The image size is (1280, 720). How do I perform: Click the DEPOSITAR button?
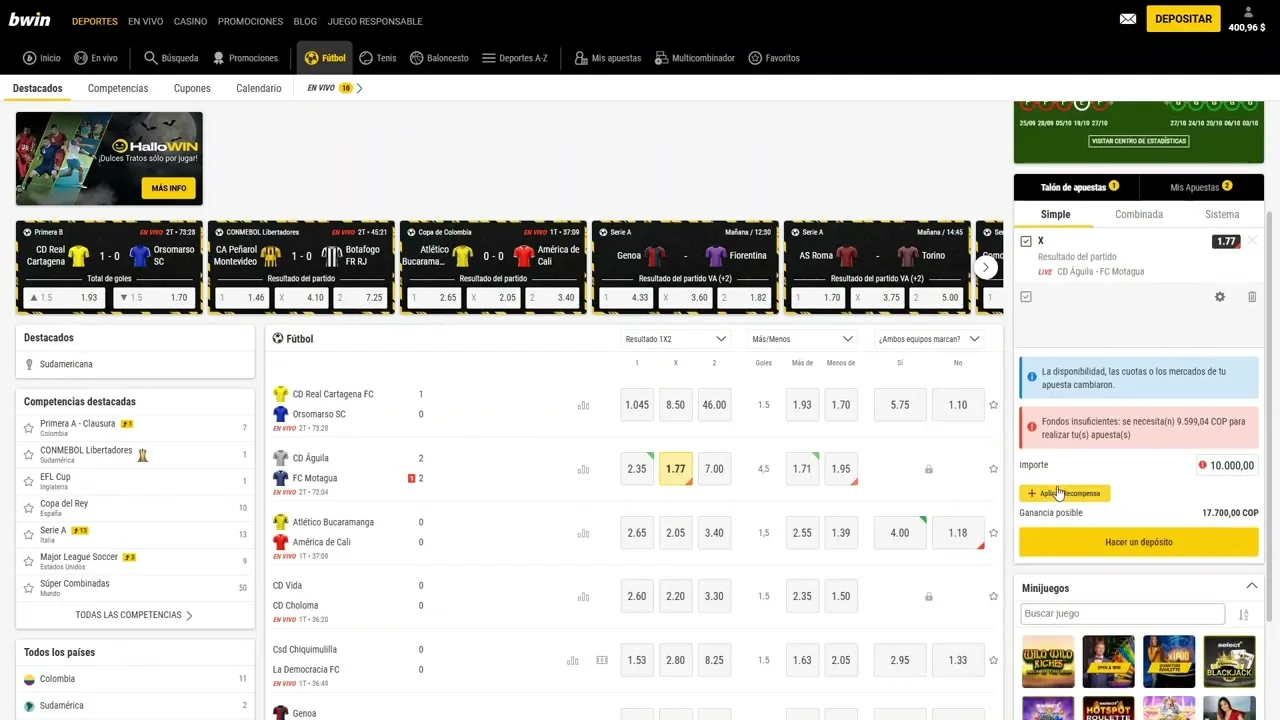(x=1184, y=19)
